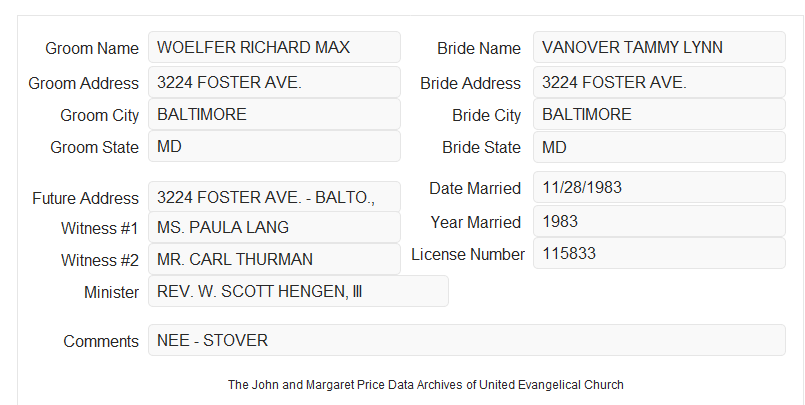This screenshot has width=805, height=405.
Task: Select the Witness #2 text box
Action: coord(274,259)
